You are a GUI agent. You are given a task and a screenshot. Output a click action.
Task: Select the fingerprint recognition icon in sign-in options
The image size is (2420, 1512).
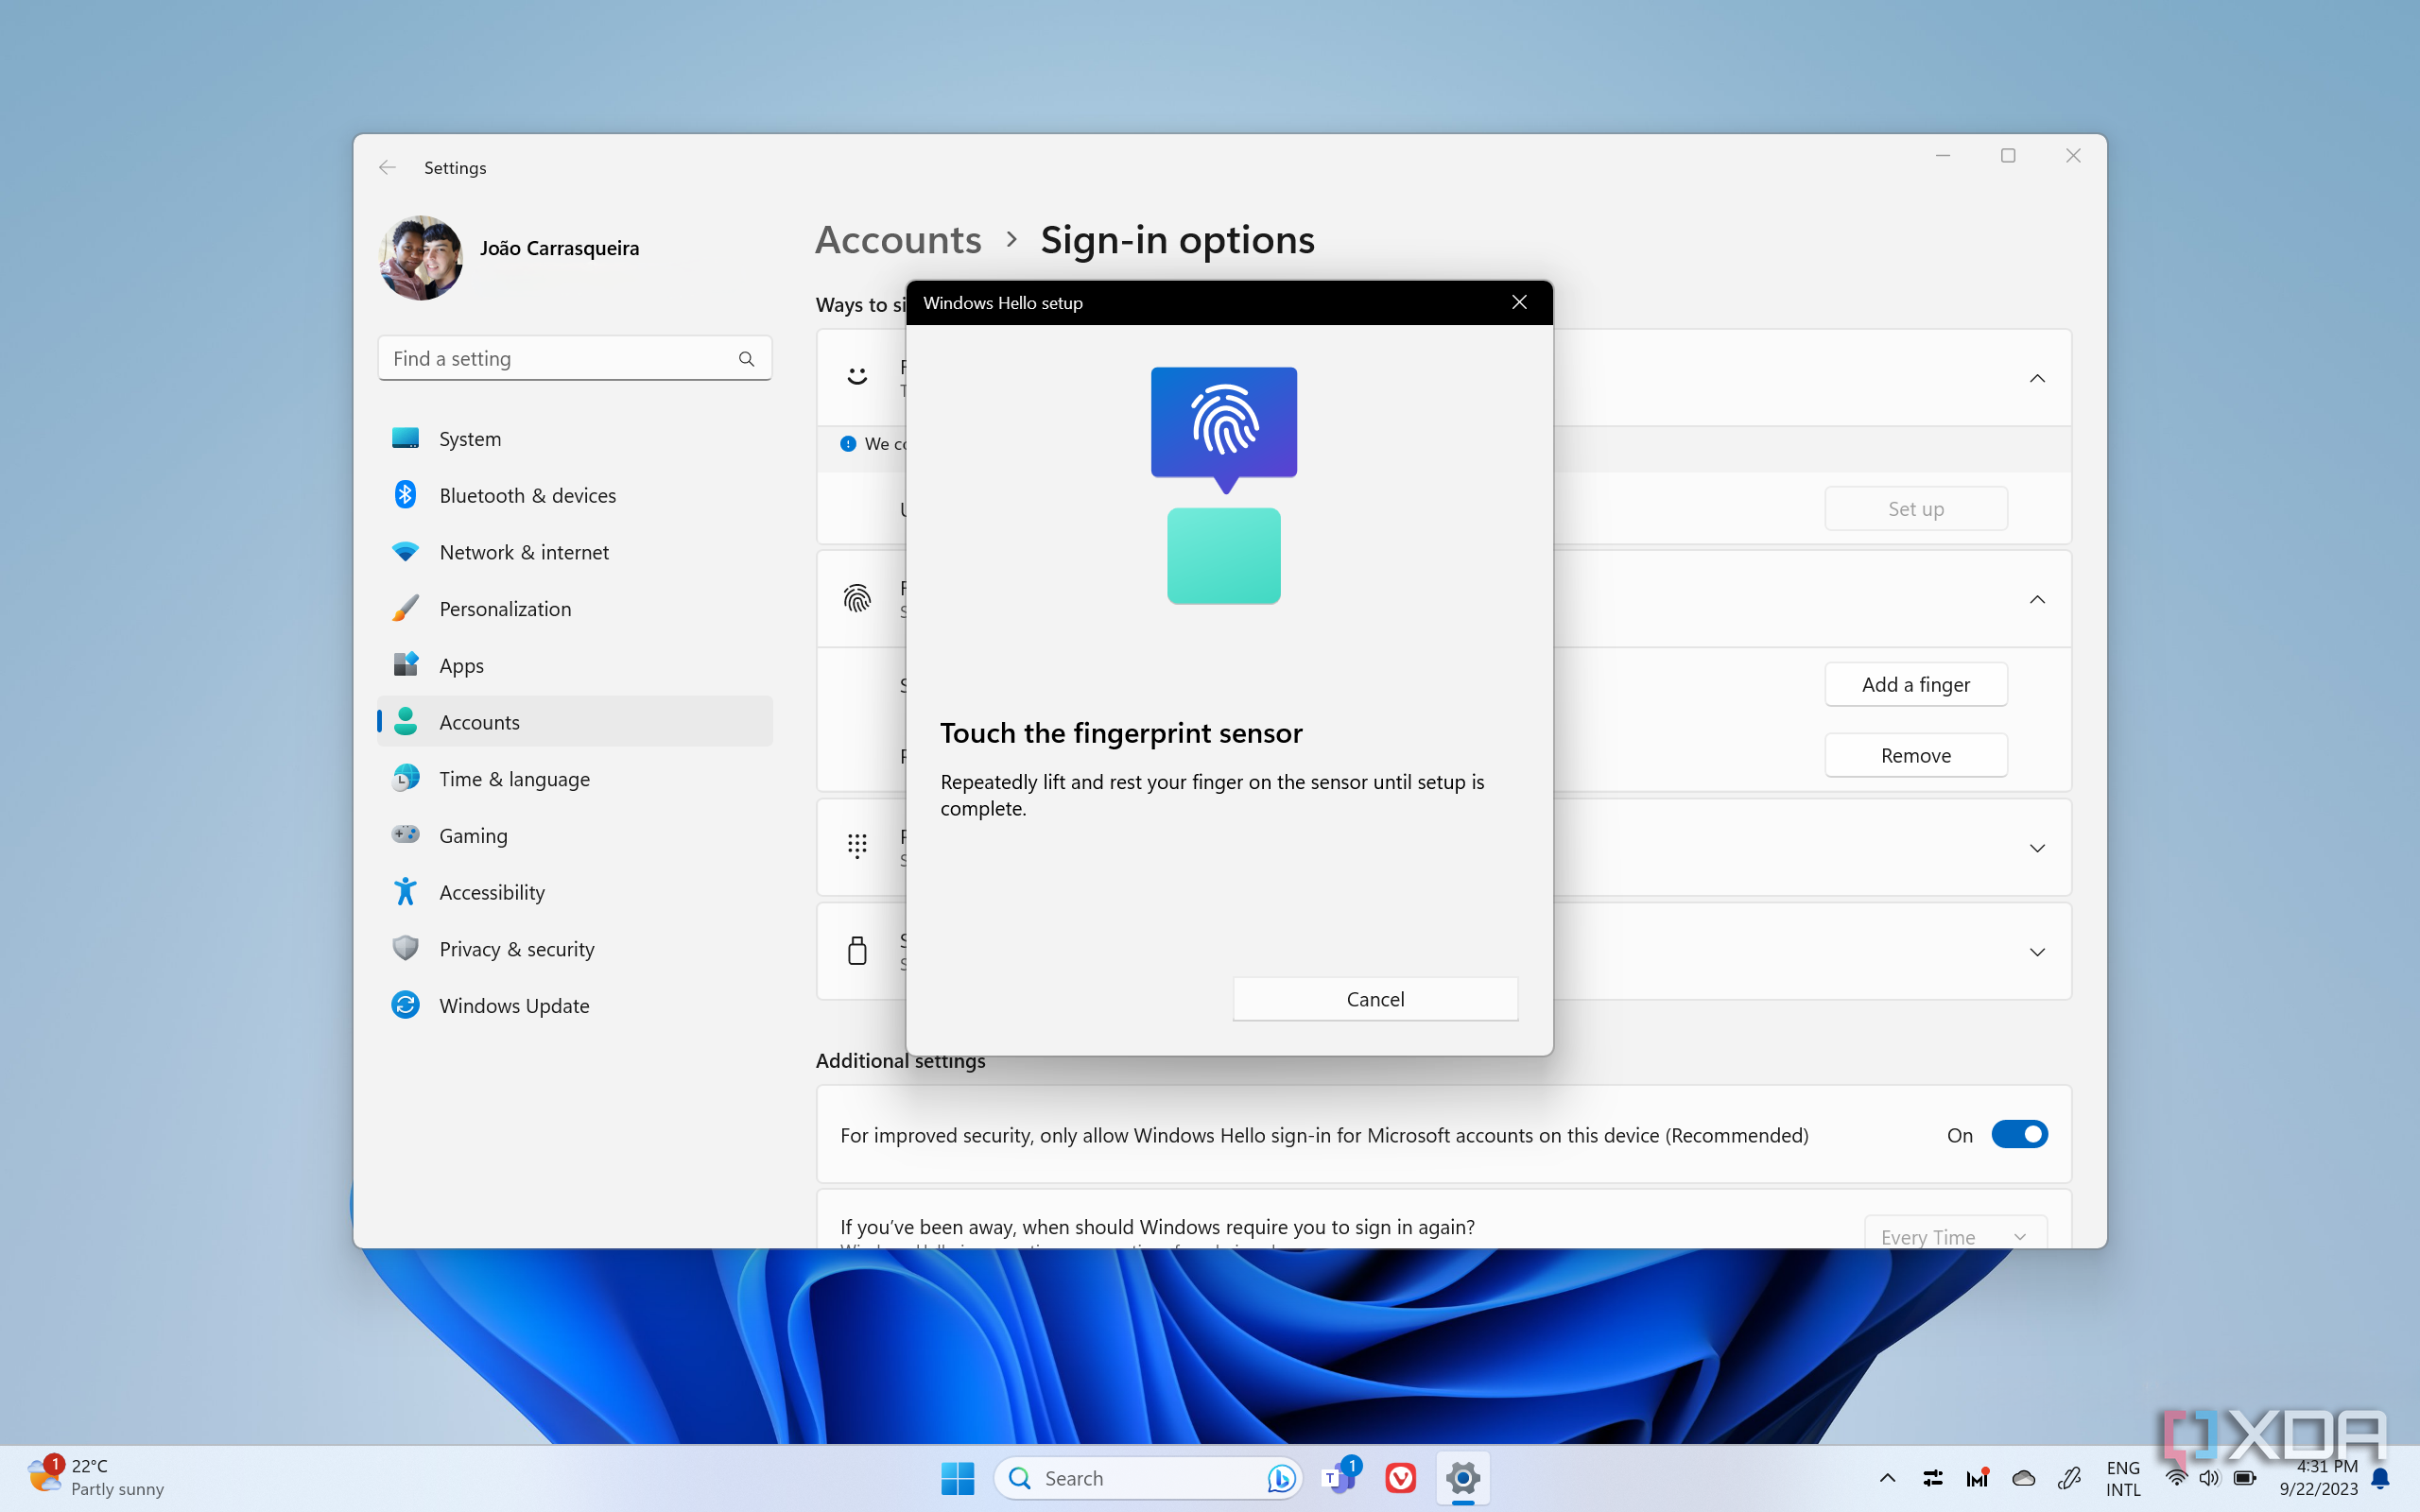tap(857, 598)
